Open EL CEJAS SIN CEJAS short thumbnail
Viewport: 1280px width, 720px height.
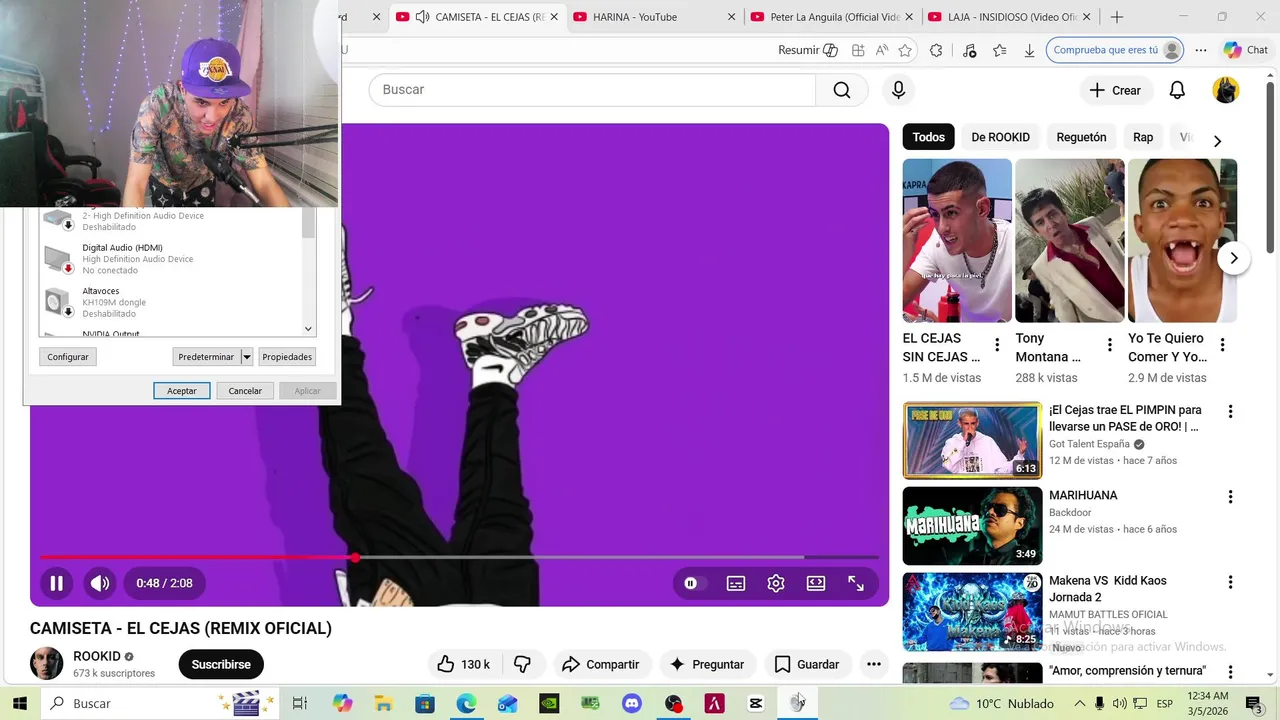[x=957, y=240]
